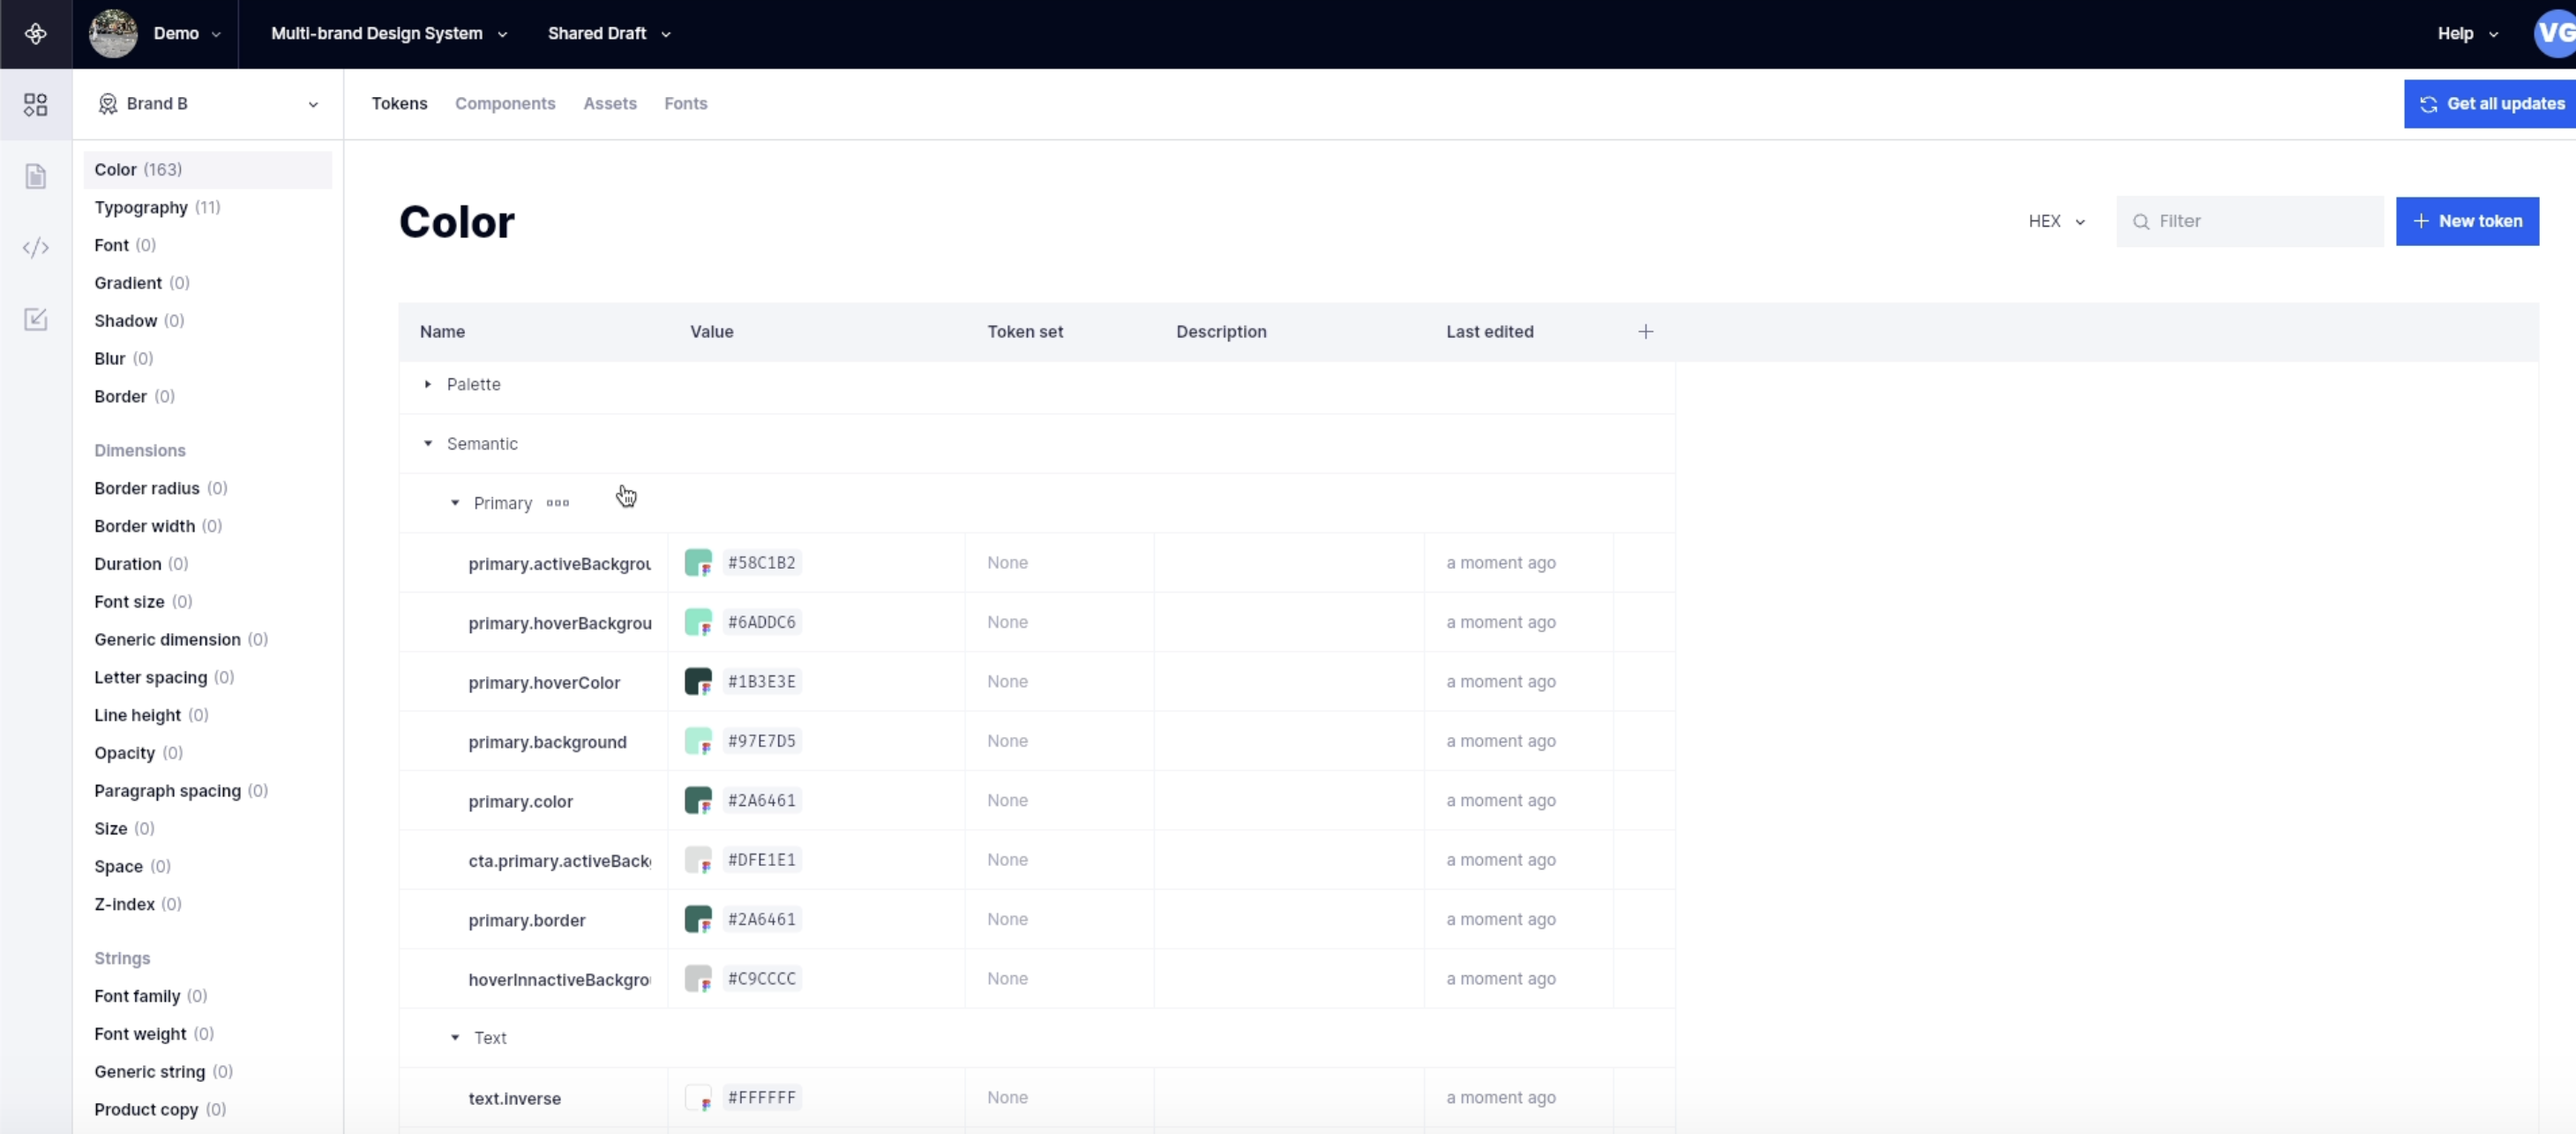
Task: Click the primary.background color swatch
Action: pos(698,741)
